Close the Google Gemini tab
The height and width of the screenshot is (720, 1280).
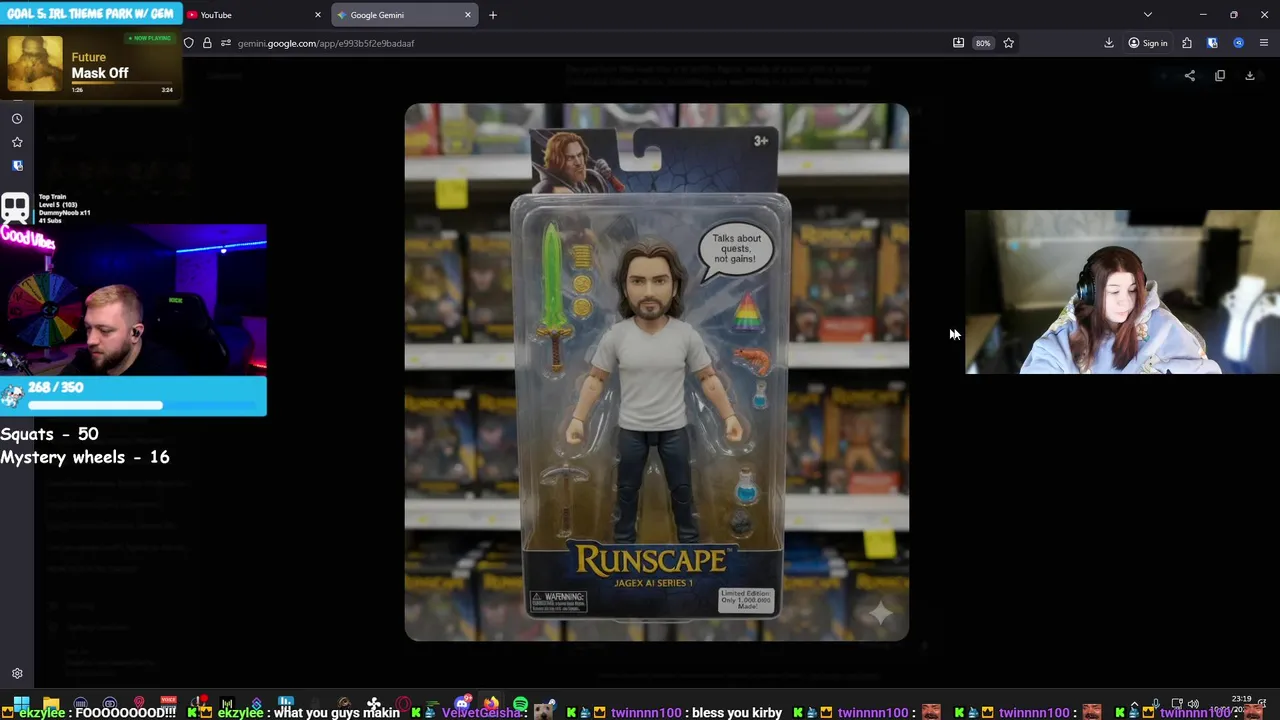coord(467,15)
